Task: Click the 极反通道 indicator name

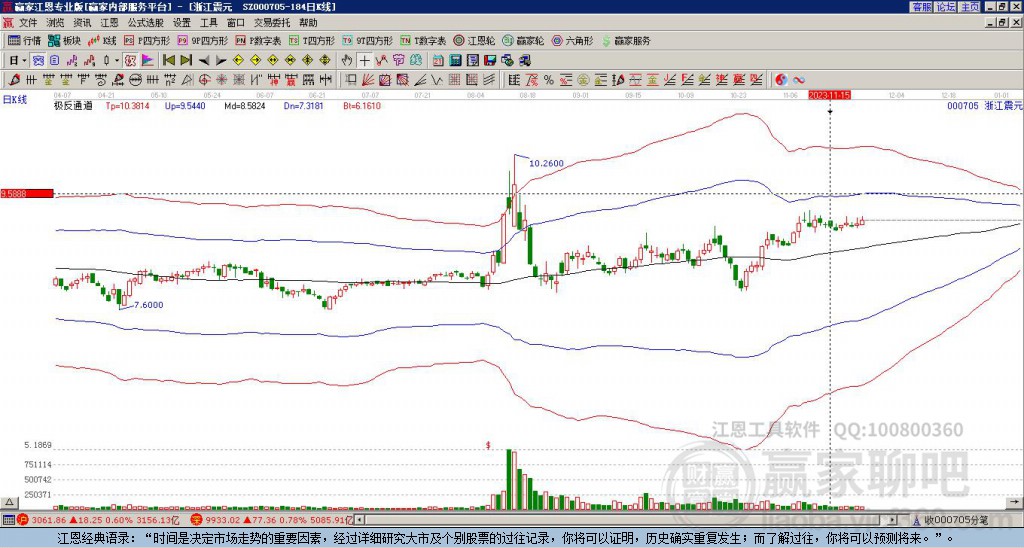Action: (x=73, y=105)
